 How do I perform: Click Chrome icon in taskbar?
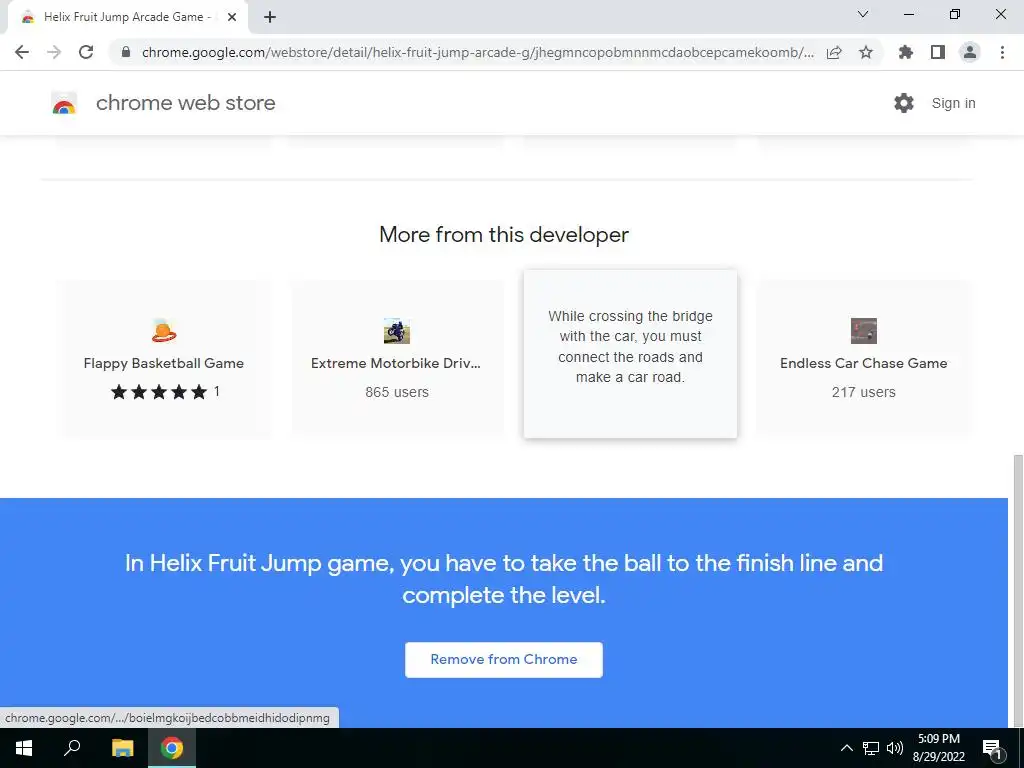(x=172, y=748)
